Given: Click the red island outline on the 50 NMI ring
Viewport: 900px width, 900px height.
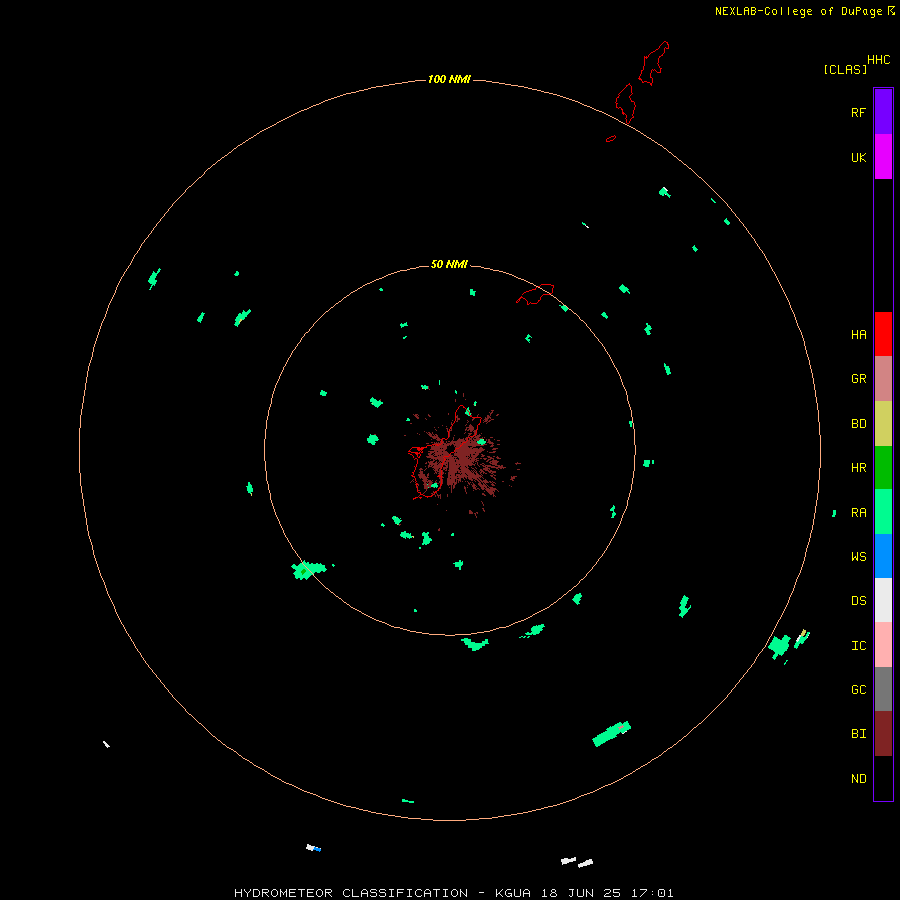Looking at the screenshot, I should 536,294.
